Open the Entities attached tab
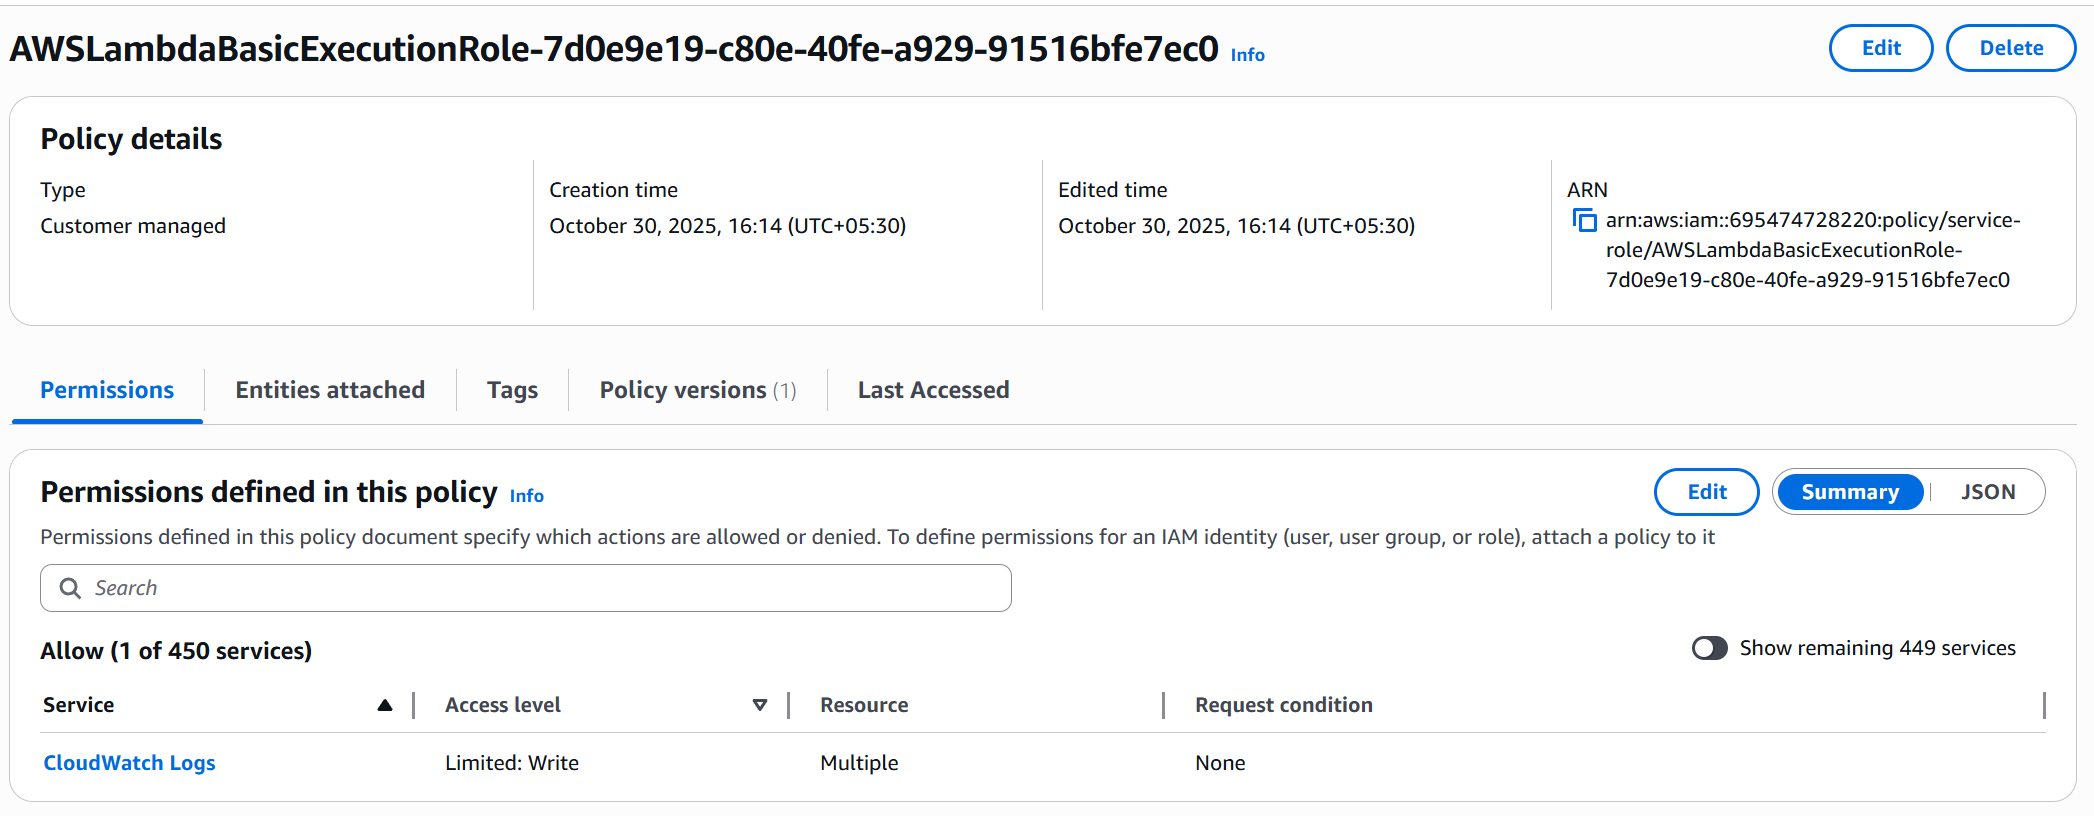The image size is (2094, 816). tap(330, 390)
